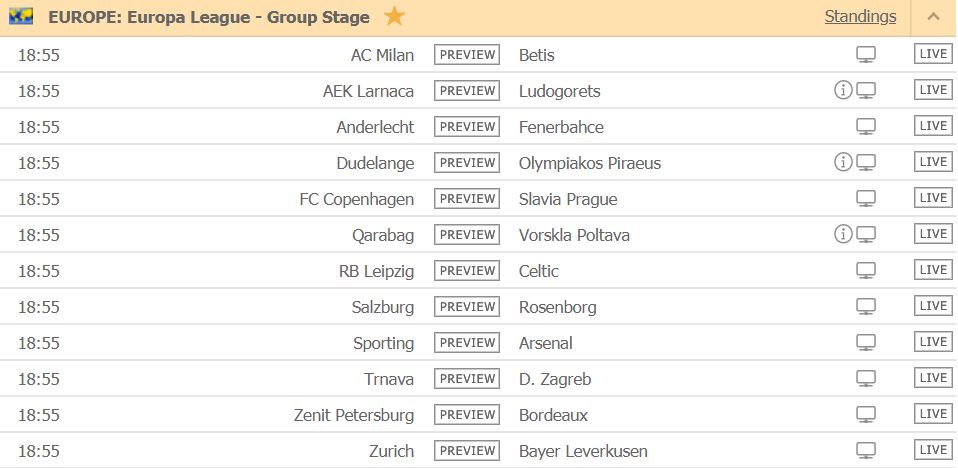Open PREVIEW for AC Milan vs Betis

pyautogui.click(x=467, y=55)
